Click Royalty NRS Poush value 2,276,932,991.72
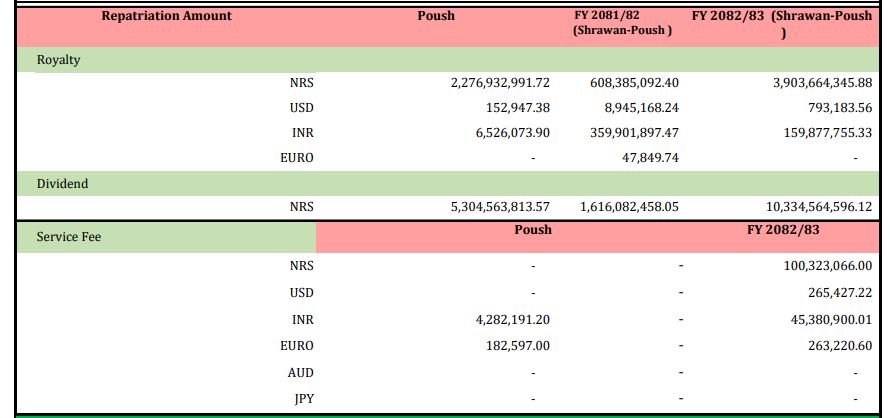Screen dimensions: 890x418 500,82
